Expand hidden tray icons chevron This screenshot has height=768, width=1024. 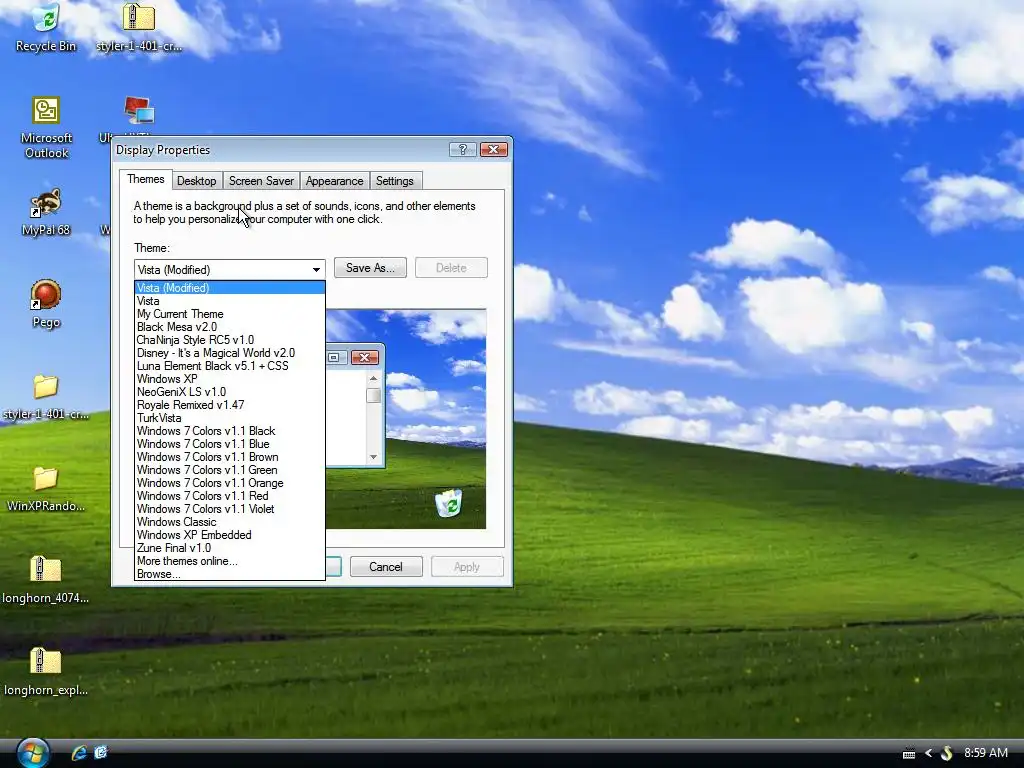(x=928, y=753)
